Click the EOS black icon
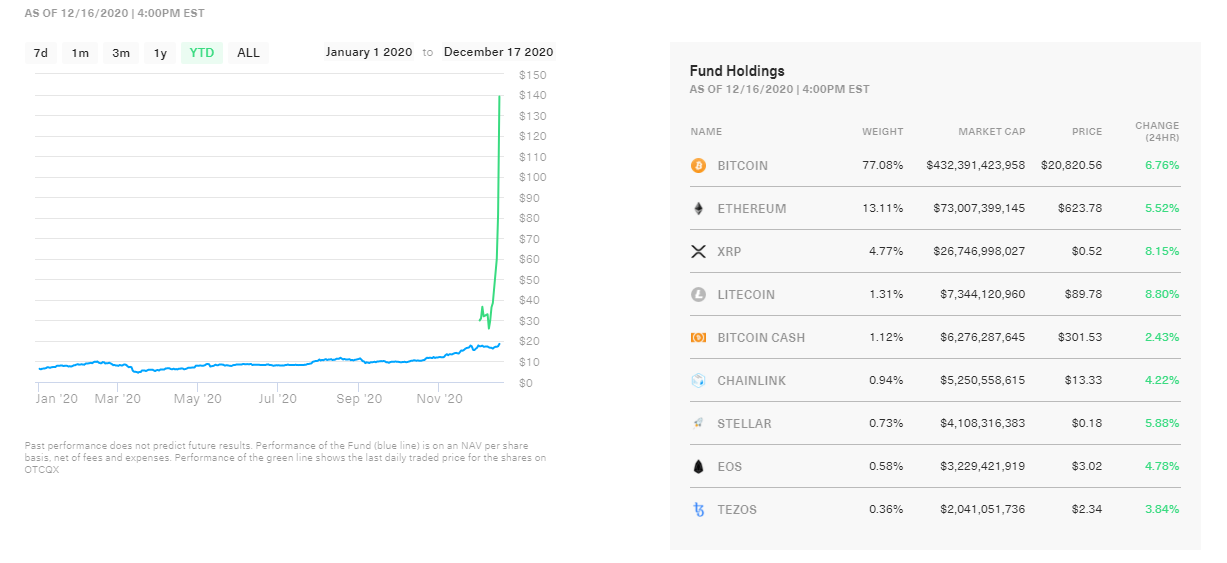The width and height of the screenshot is (1227, 563). point(698,466)
